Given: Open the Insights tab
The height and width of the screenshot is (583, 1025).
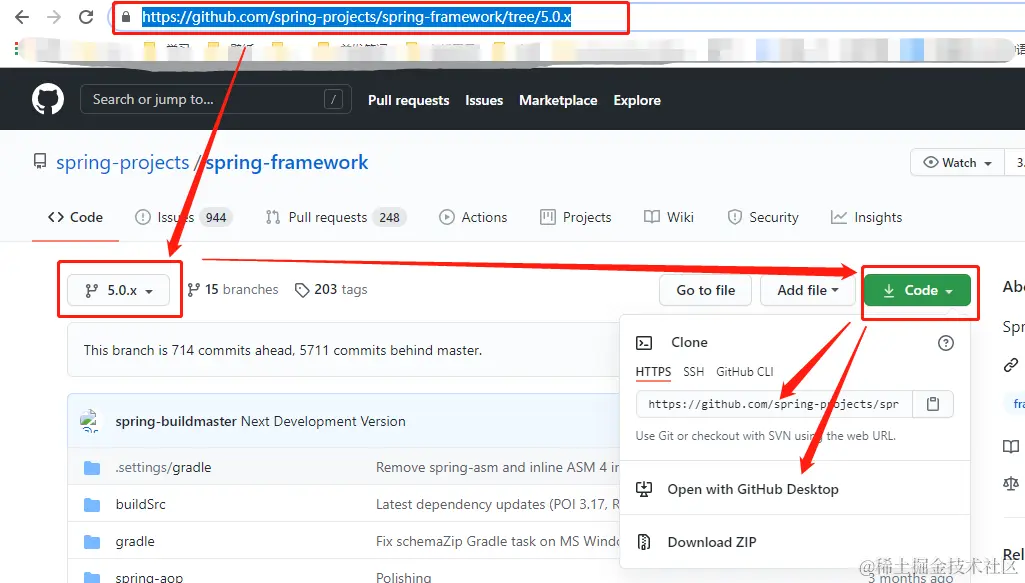Looking at the screenshot, I should [866, 217].
